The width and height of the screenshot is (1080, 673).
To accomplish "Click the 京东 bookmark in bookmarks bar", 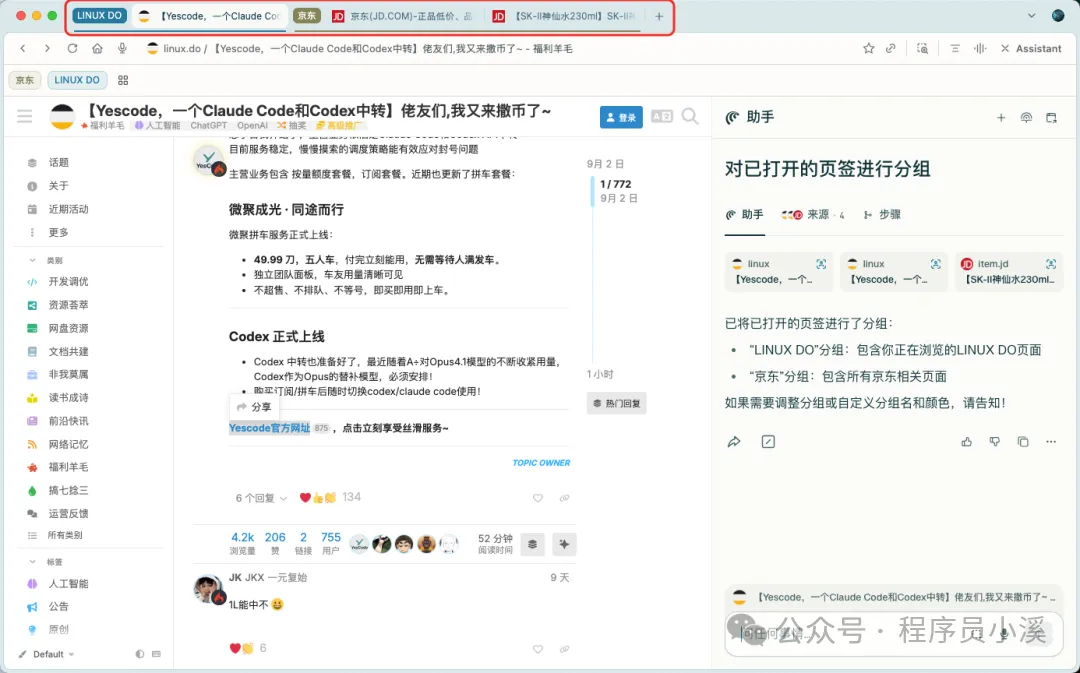I will [25, 80].
